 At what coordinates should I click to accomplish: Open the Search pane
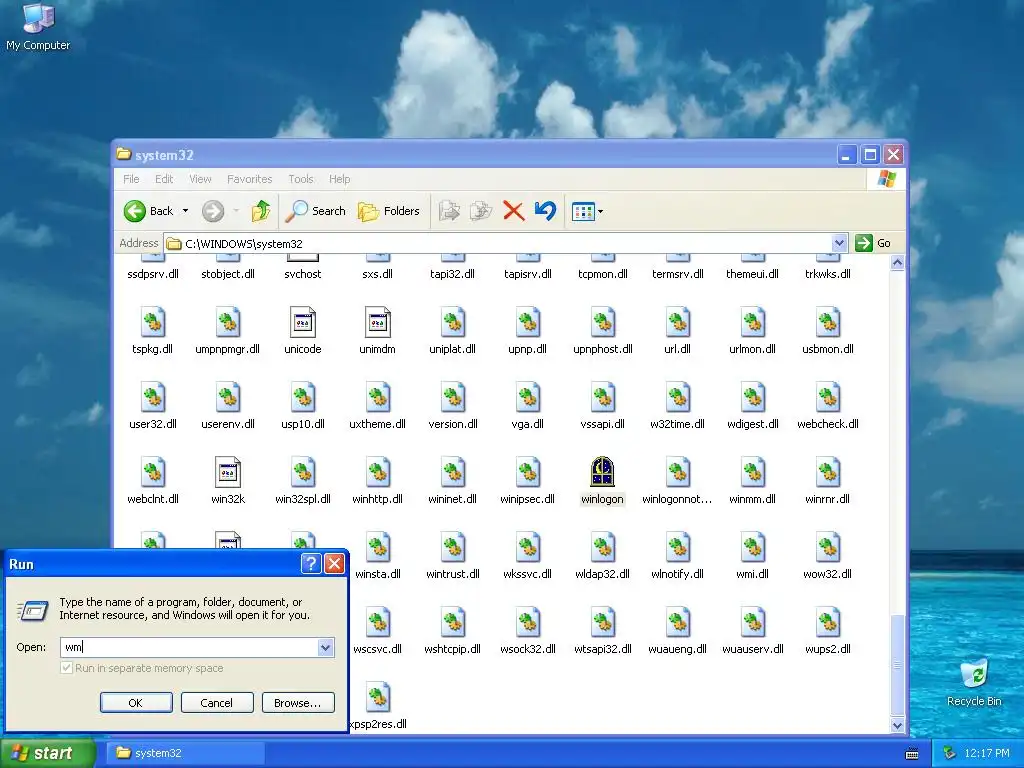click(x=315, y=211)
